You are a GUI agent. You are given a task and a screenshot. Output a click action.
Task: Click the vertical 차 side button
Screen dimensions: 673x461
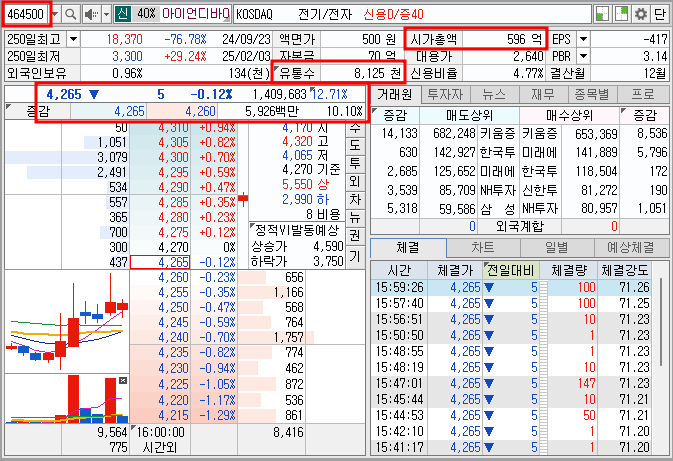point(355,200)
